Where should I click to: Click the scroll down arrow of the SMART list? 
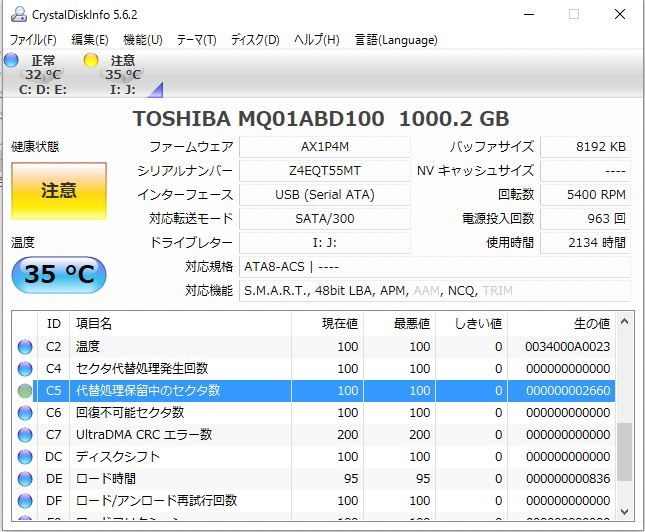(624, 512)
